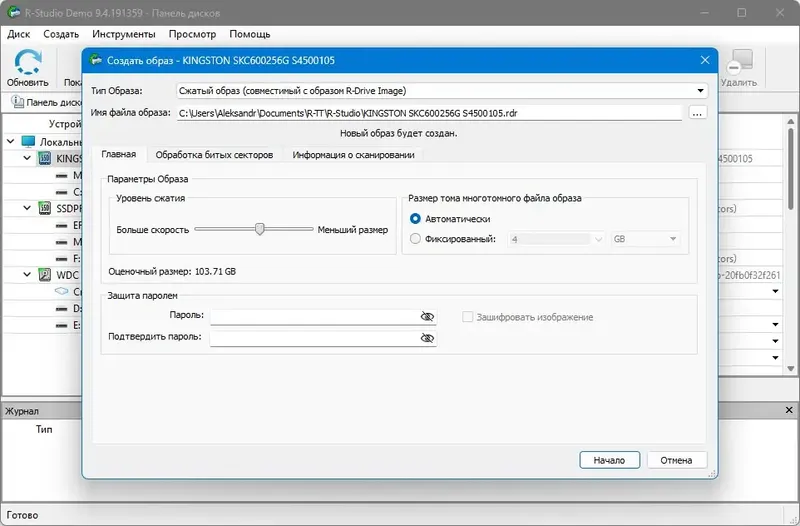Click the Удалить toolbar icon
Viewport: 800px width, 526px height.
[739, 62]
